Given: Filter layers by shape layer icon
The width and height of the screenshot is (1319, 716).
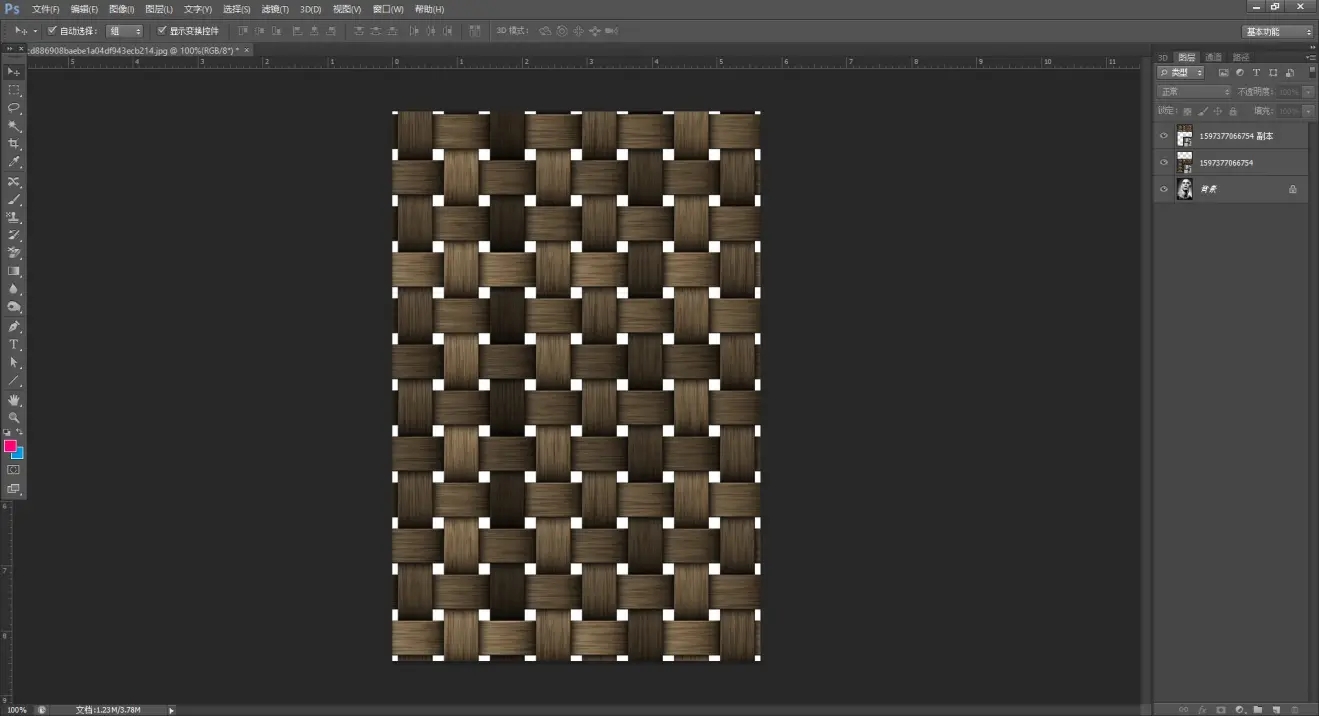Looking at the screenshot, I should pos(1273,73).
